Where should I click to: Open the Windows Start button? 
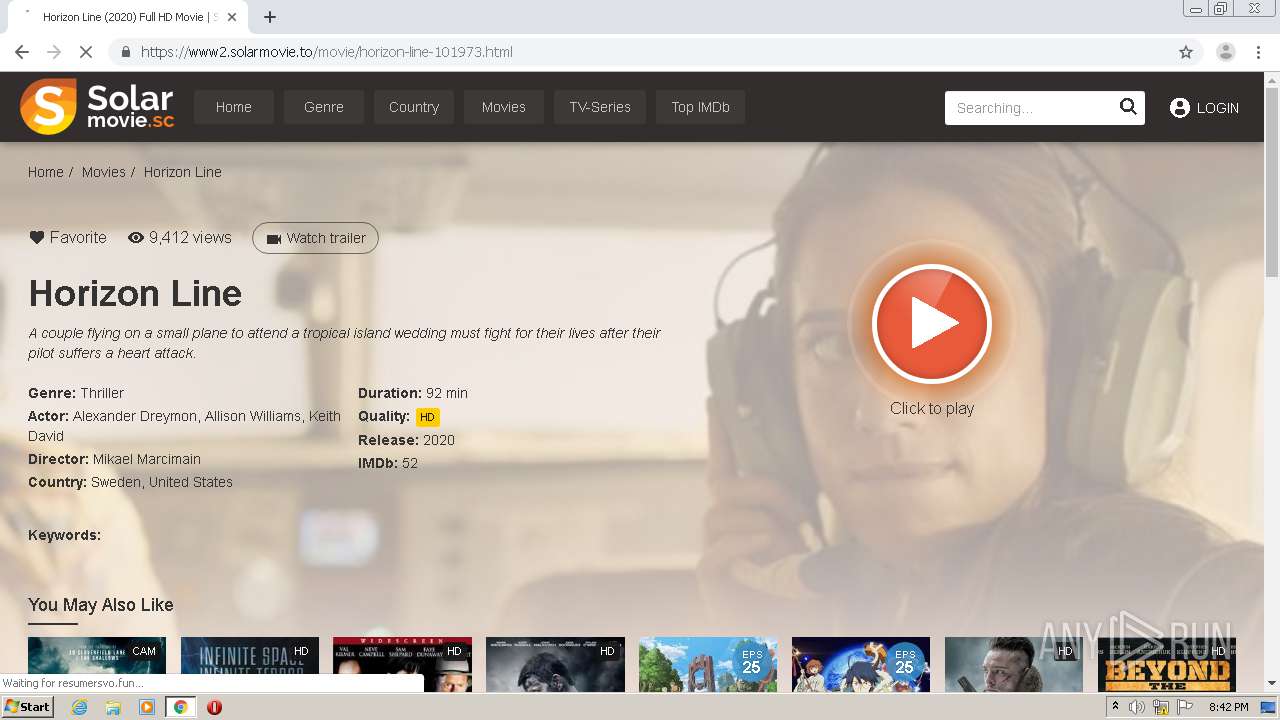[28, 706]
